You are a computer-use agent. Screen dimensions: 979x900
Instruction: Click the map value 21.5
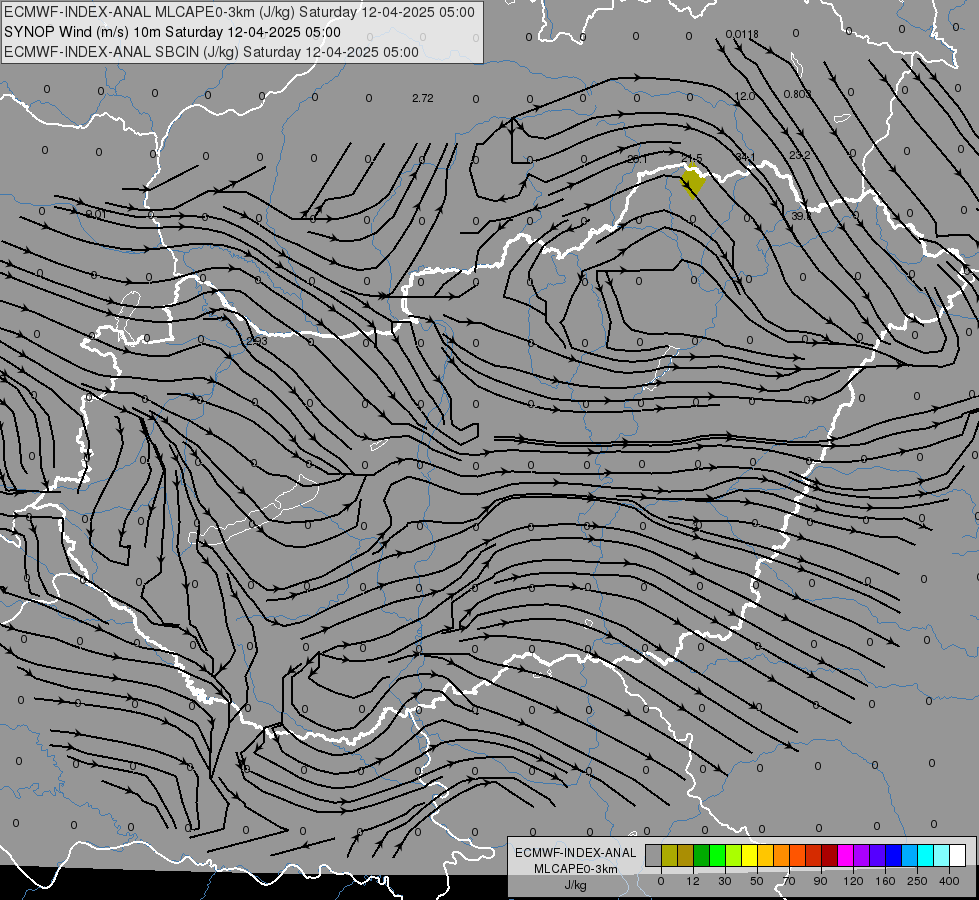(x=692, y=158)
